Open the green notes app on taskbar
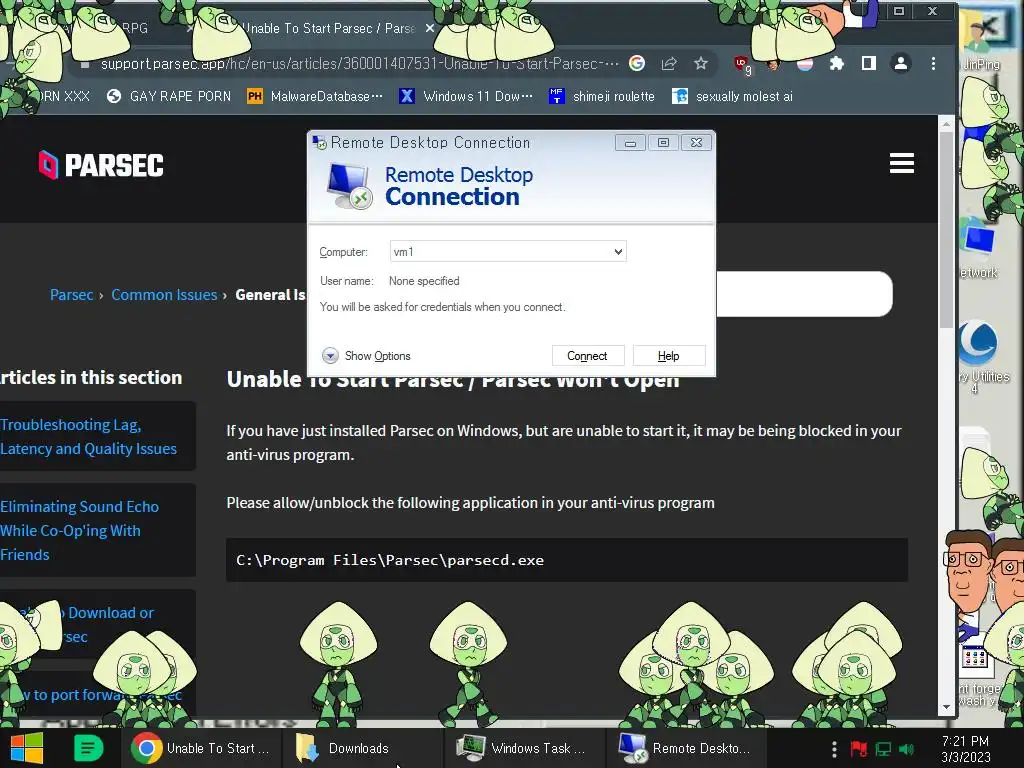This screenshot has height=768, width=1024. (x=88, y=748)
